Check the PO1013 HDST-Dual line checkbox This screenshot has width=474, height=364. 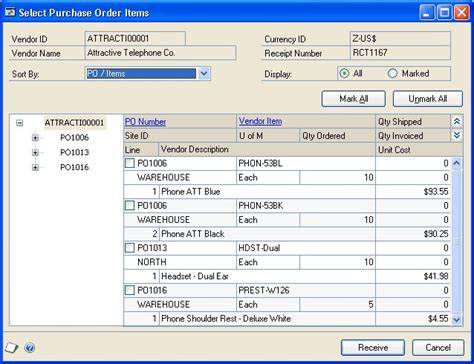click(x=130, y=248)
